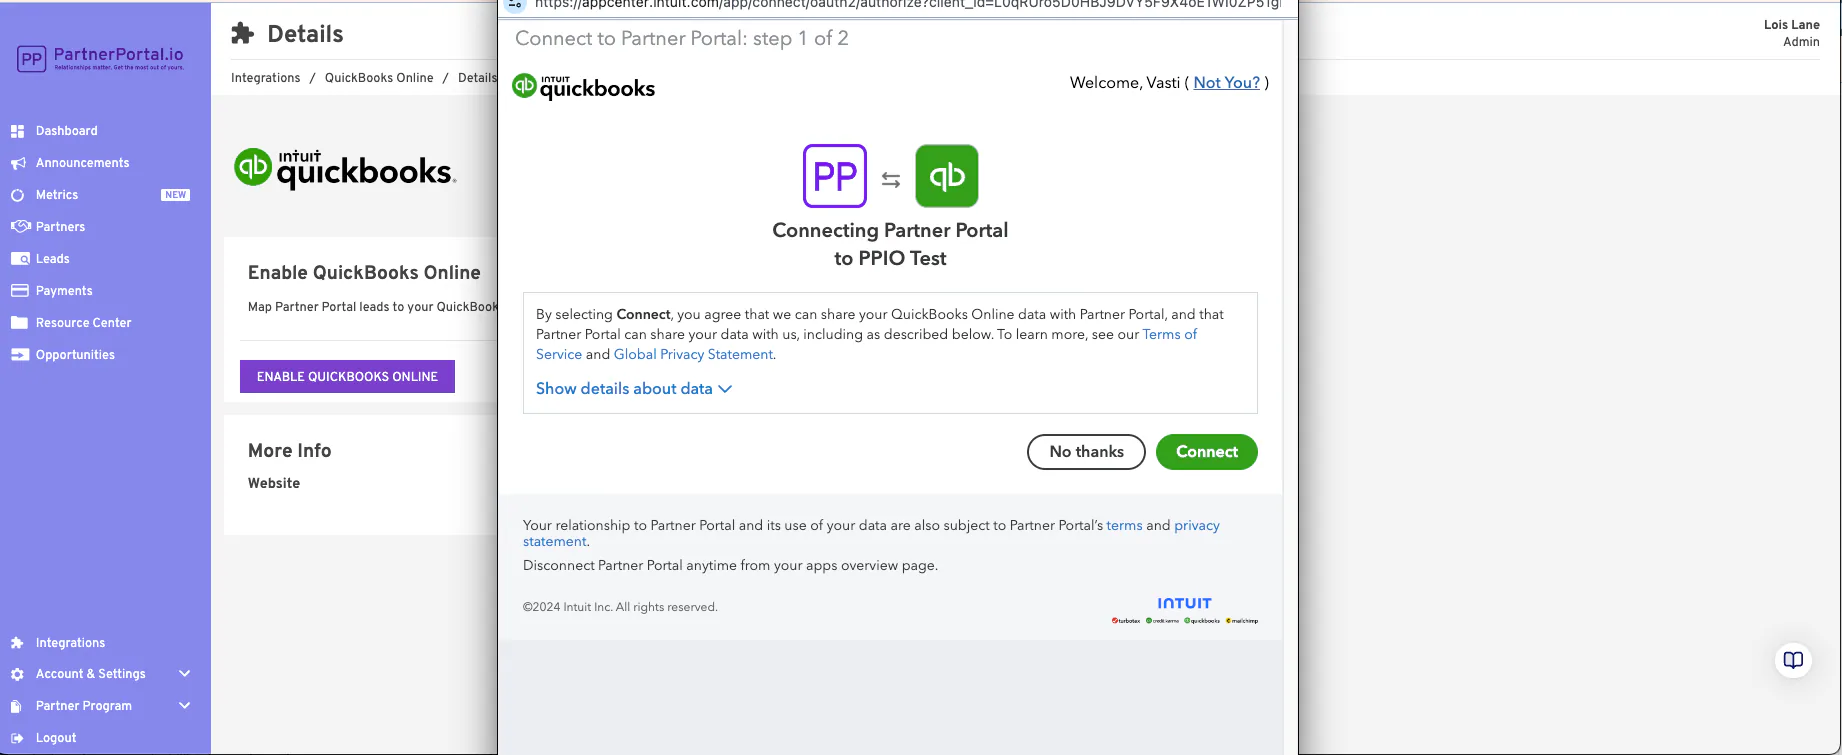Click the QuickBooks logo in popup header

584,87
